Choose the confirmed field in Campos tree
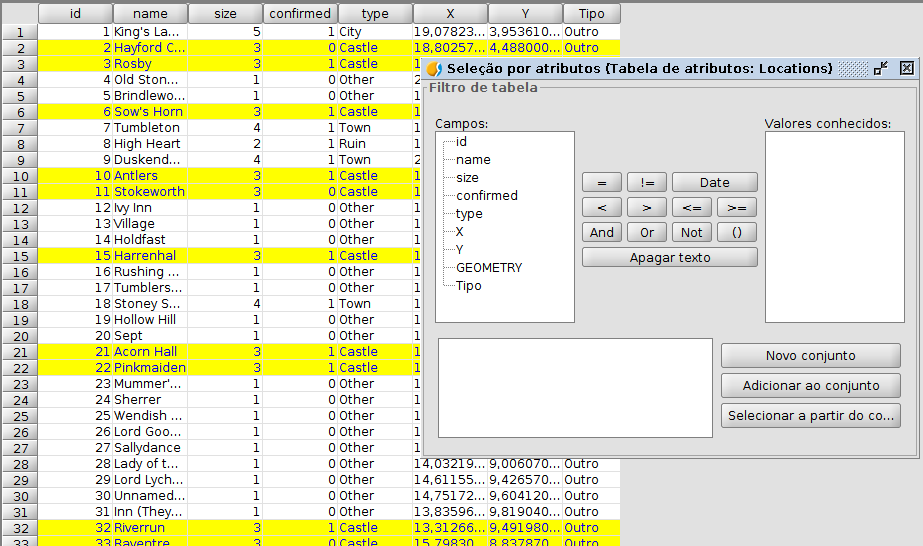Image resolution: width=923 pixels, height=546 pixels. pyautogui.click(x=486, y=196)
